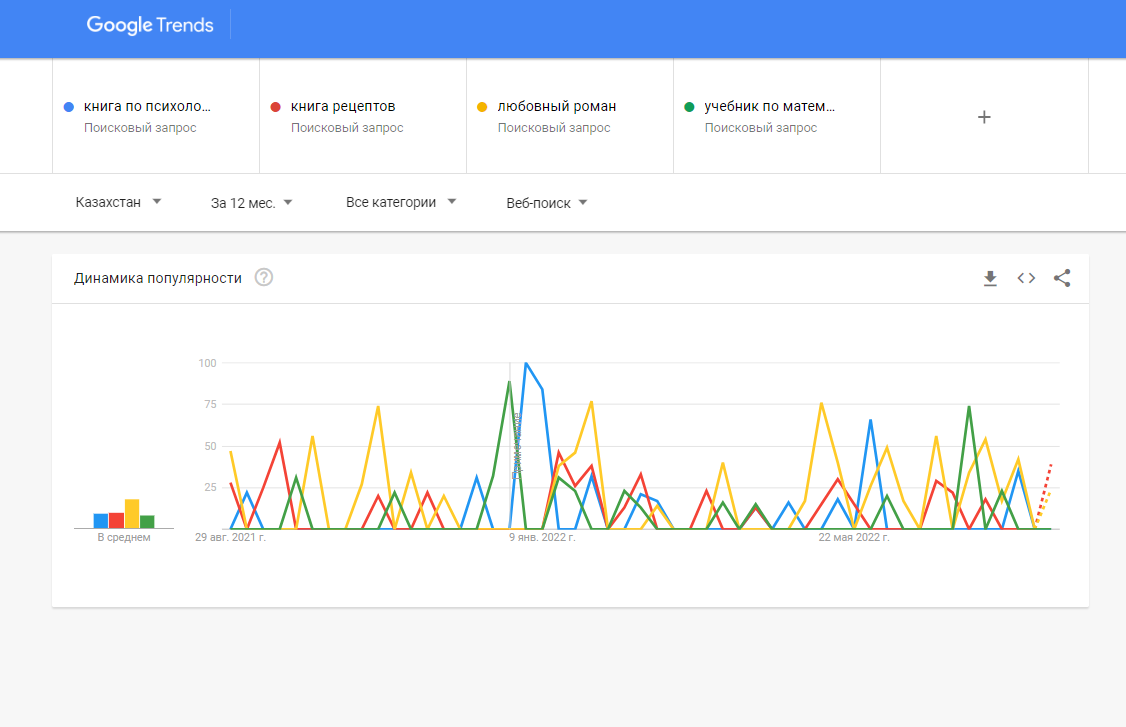
Task: Expand the Веб-поиск search type dropdown
Action: click(x=546, y=203)
